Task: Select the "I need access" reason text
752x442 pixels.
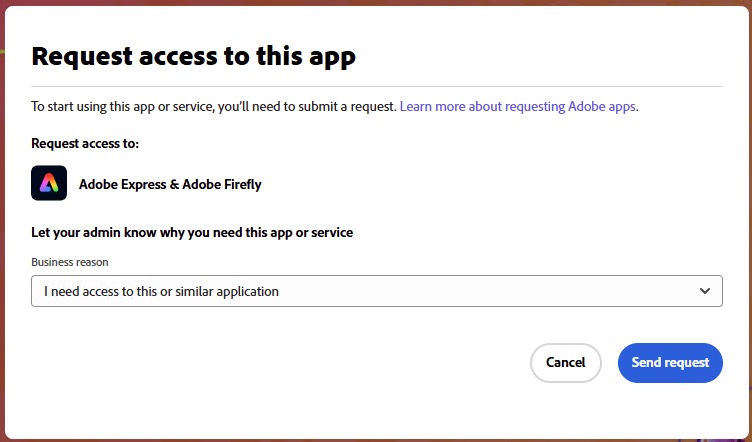Action: [x=161, y=292]
